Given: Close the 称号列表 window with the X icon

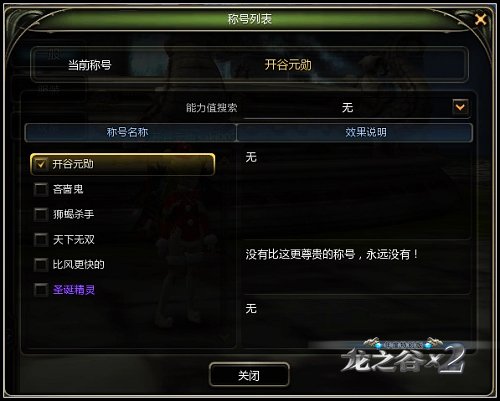Looking at the screenshot, I should [x=480, y=19].
